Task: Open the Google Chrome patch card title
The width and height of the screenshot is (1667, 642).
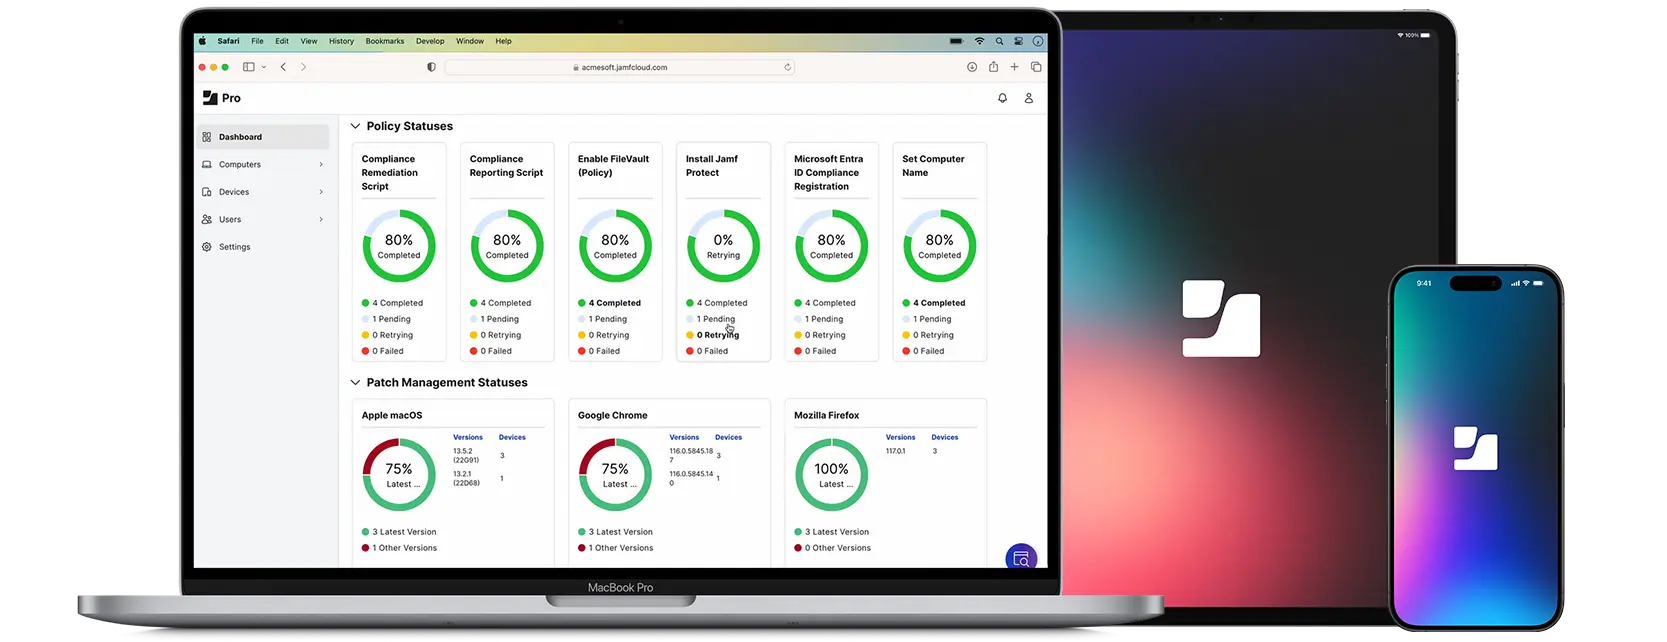Action: coord(613,415)
